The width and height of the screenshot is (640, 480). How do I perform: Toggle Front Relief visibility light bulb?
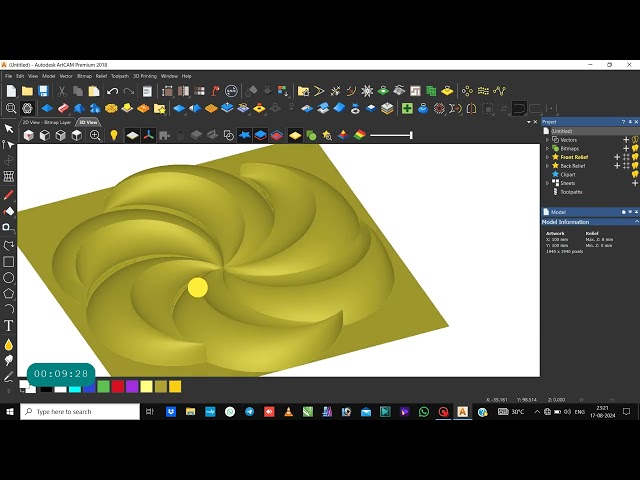click(x=635, y=157)
